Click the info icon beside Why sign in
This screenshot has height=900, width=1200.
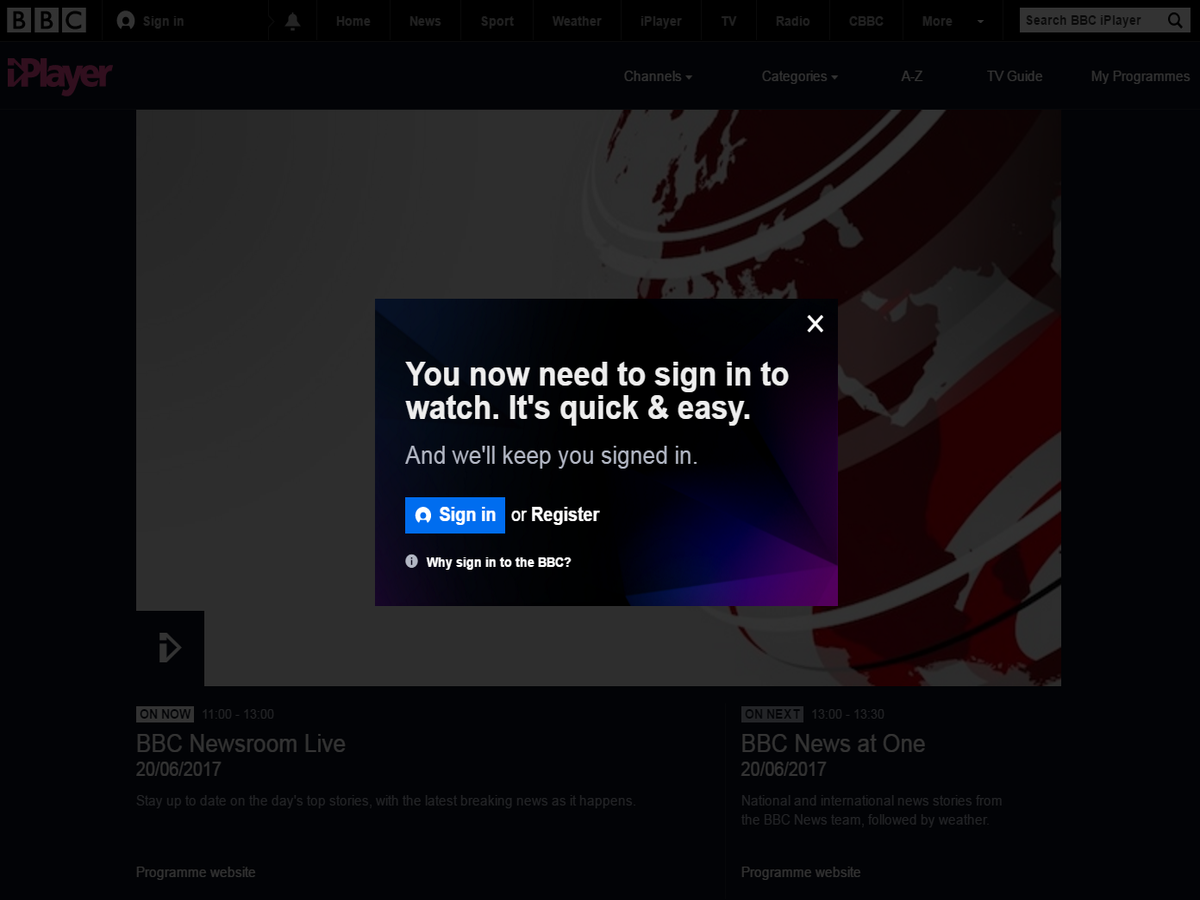pyautogui.click(x=411, y=561)
